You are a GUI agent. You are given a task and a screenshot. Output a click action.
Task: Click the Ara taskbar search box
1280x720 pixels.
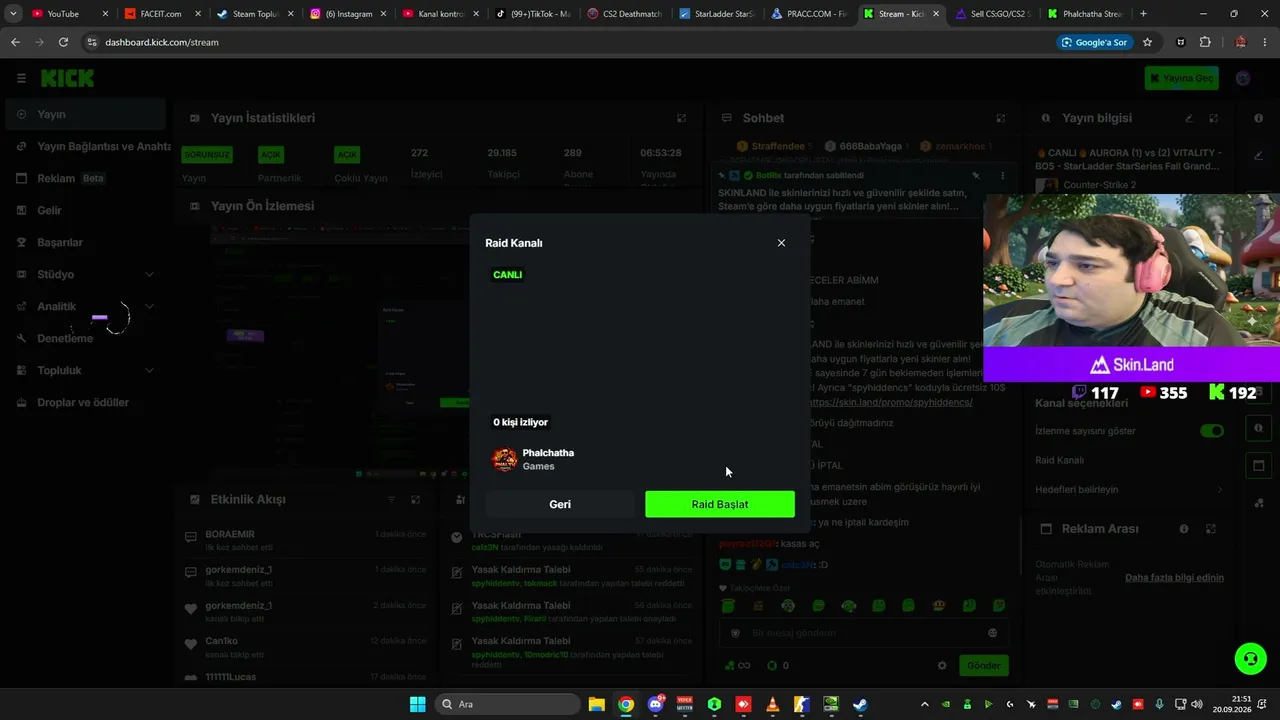pos(510,704)
